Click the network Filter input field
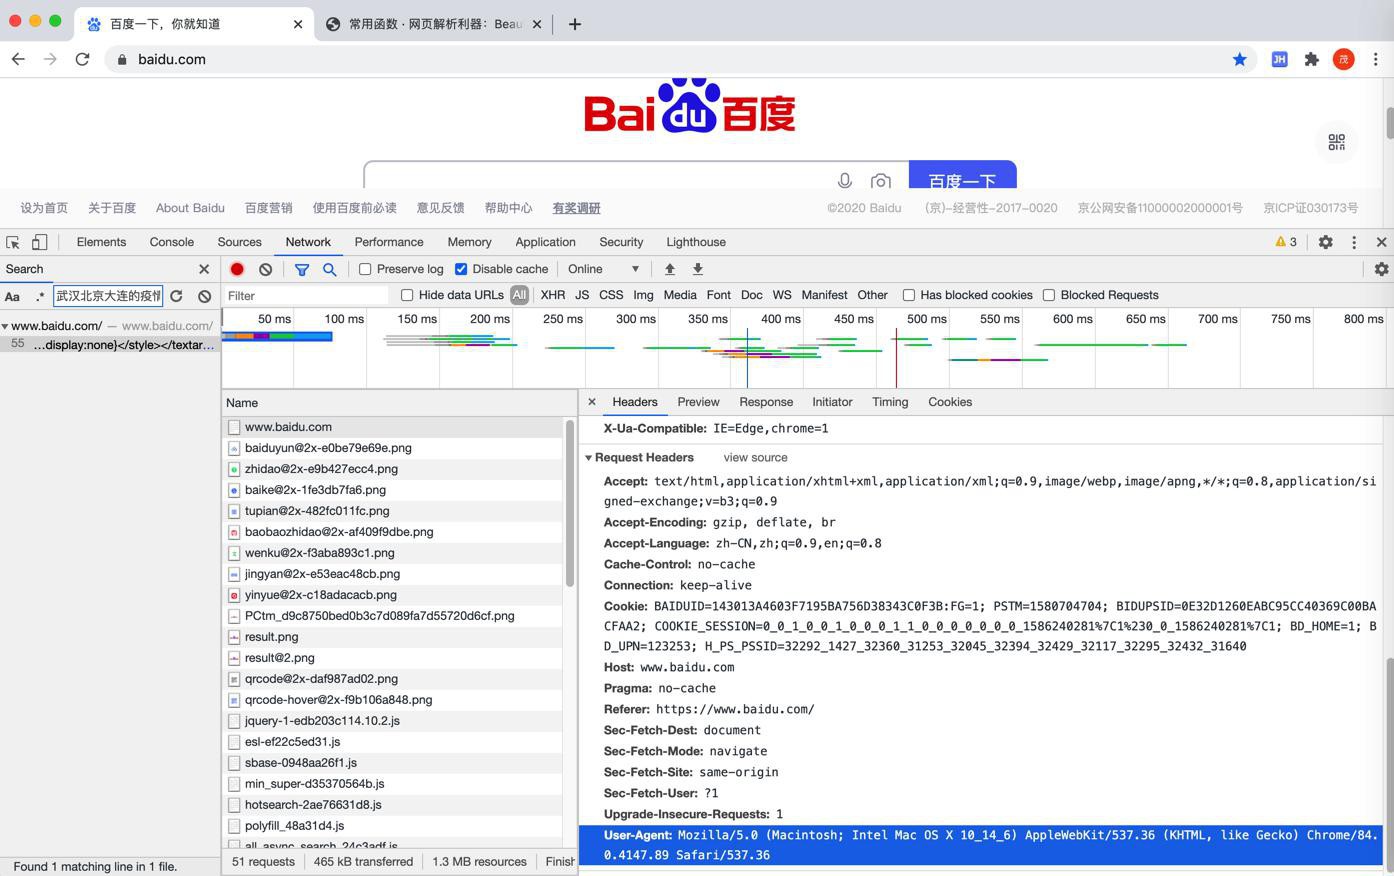Viewport: 1394px width, 876px height. [x=307, y=296]
